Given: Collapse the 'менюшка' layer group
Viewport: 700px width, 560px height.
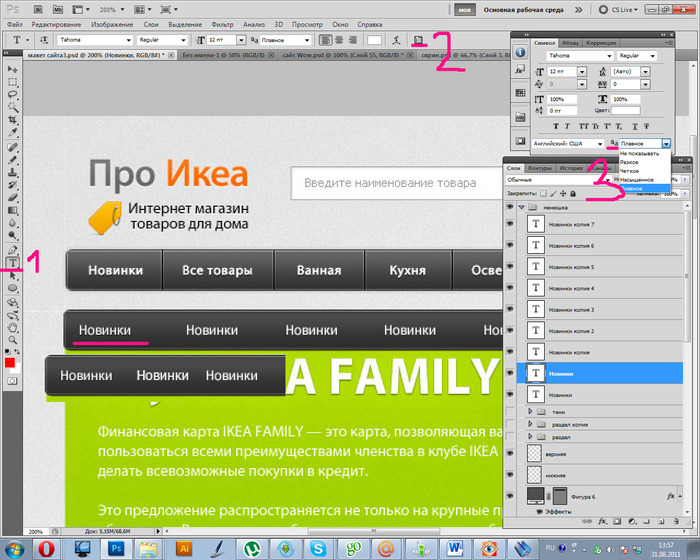Looking at the screenshot, I should pyautogui.click(x=521, y=207).
